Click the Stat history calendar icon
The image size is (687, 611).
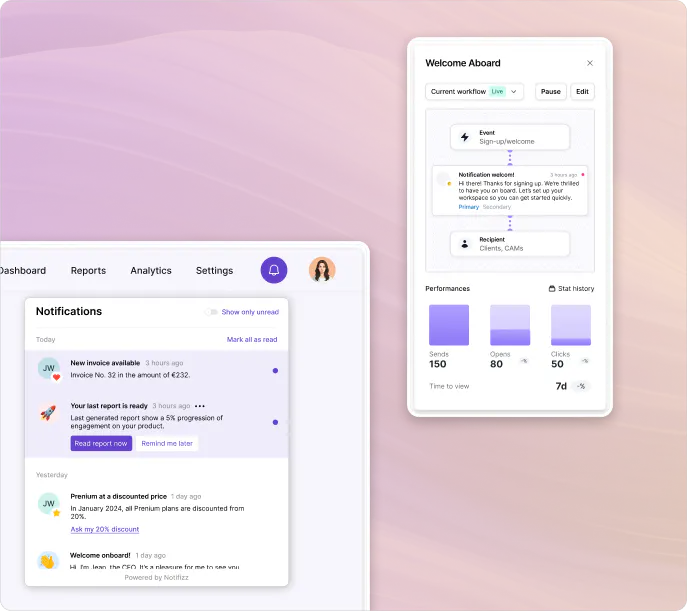[552, 289]
